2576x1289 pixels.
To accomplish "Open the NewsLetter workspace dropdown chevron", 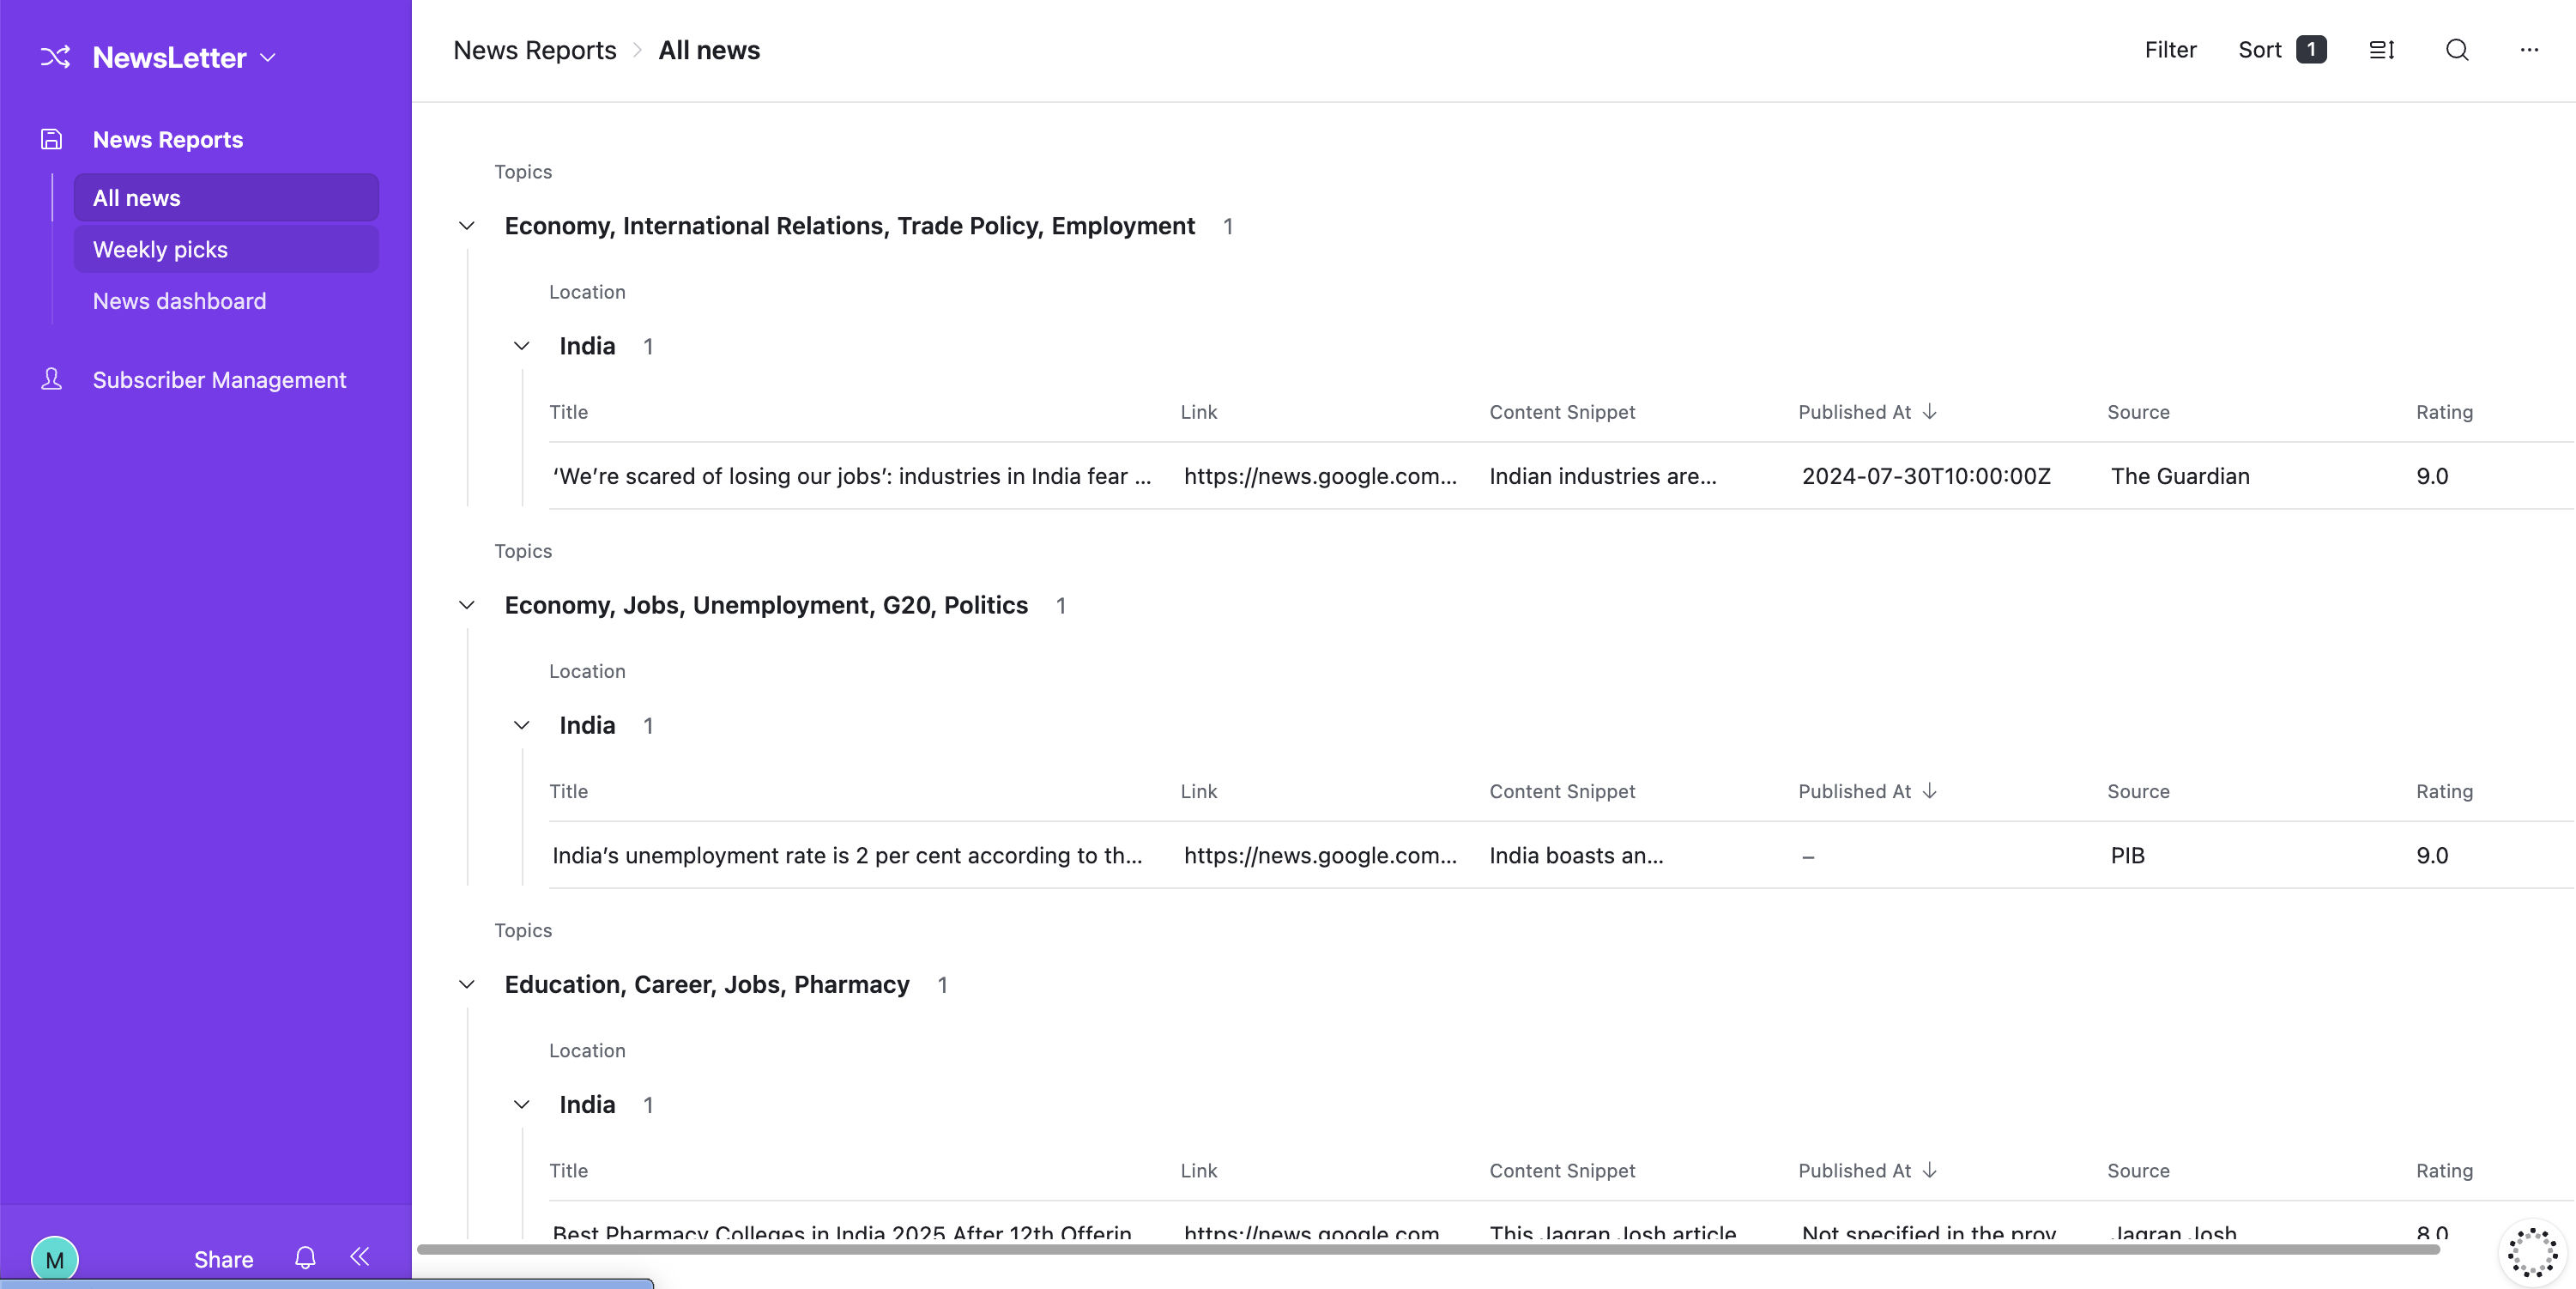I will (x=268, y=58).
